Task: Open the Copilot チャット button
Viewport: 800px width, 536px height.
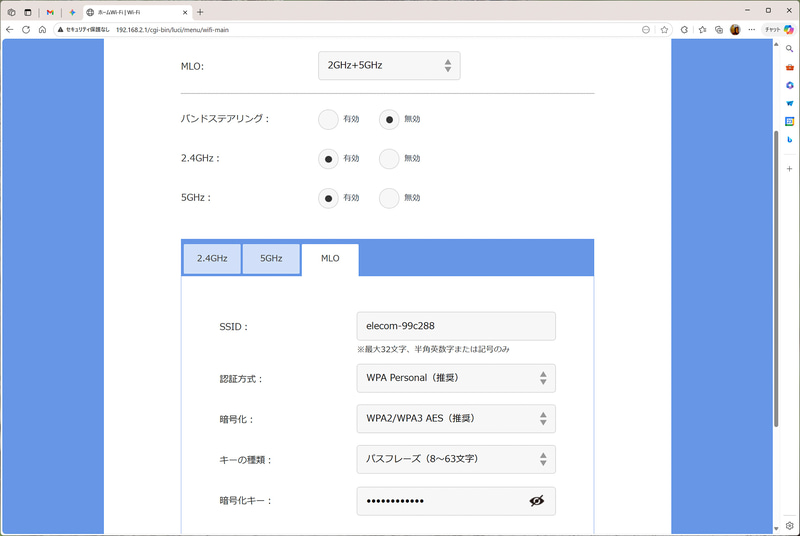Action: [x=780, y=30]
